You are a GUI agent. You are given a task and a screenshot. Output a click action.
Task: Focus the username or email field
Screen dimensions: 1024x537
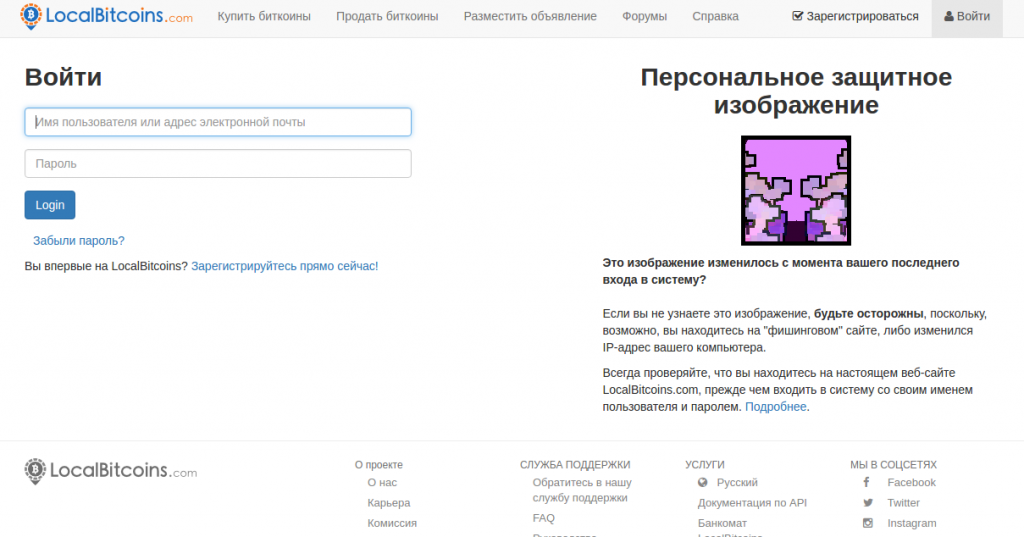pyautogui.click(x=218, y=122)
